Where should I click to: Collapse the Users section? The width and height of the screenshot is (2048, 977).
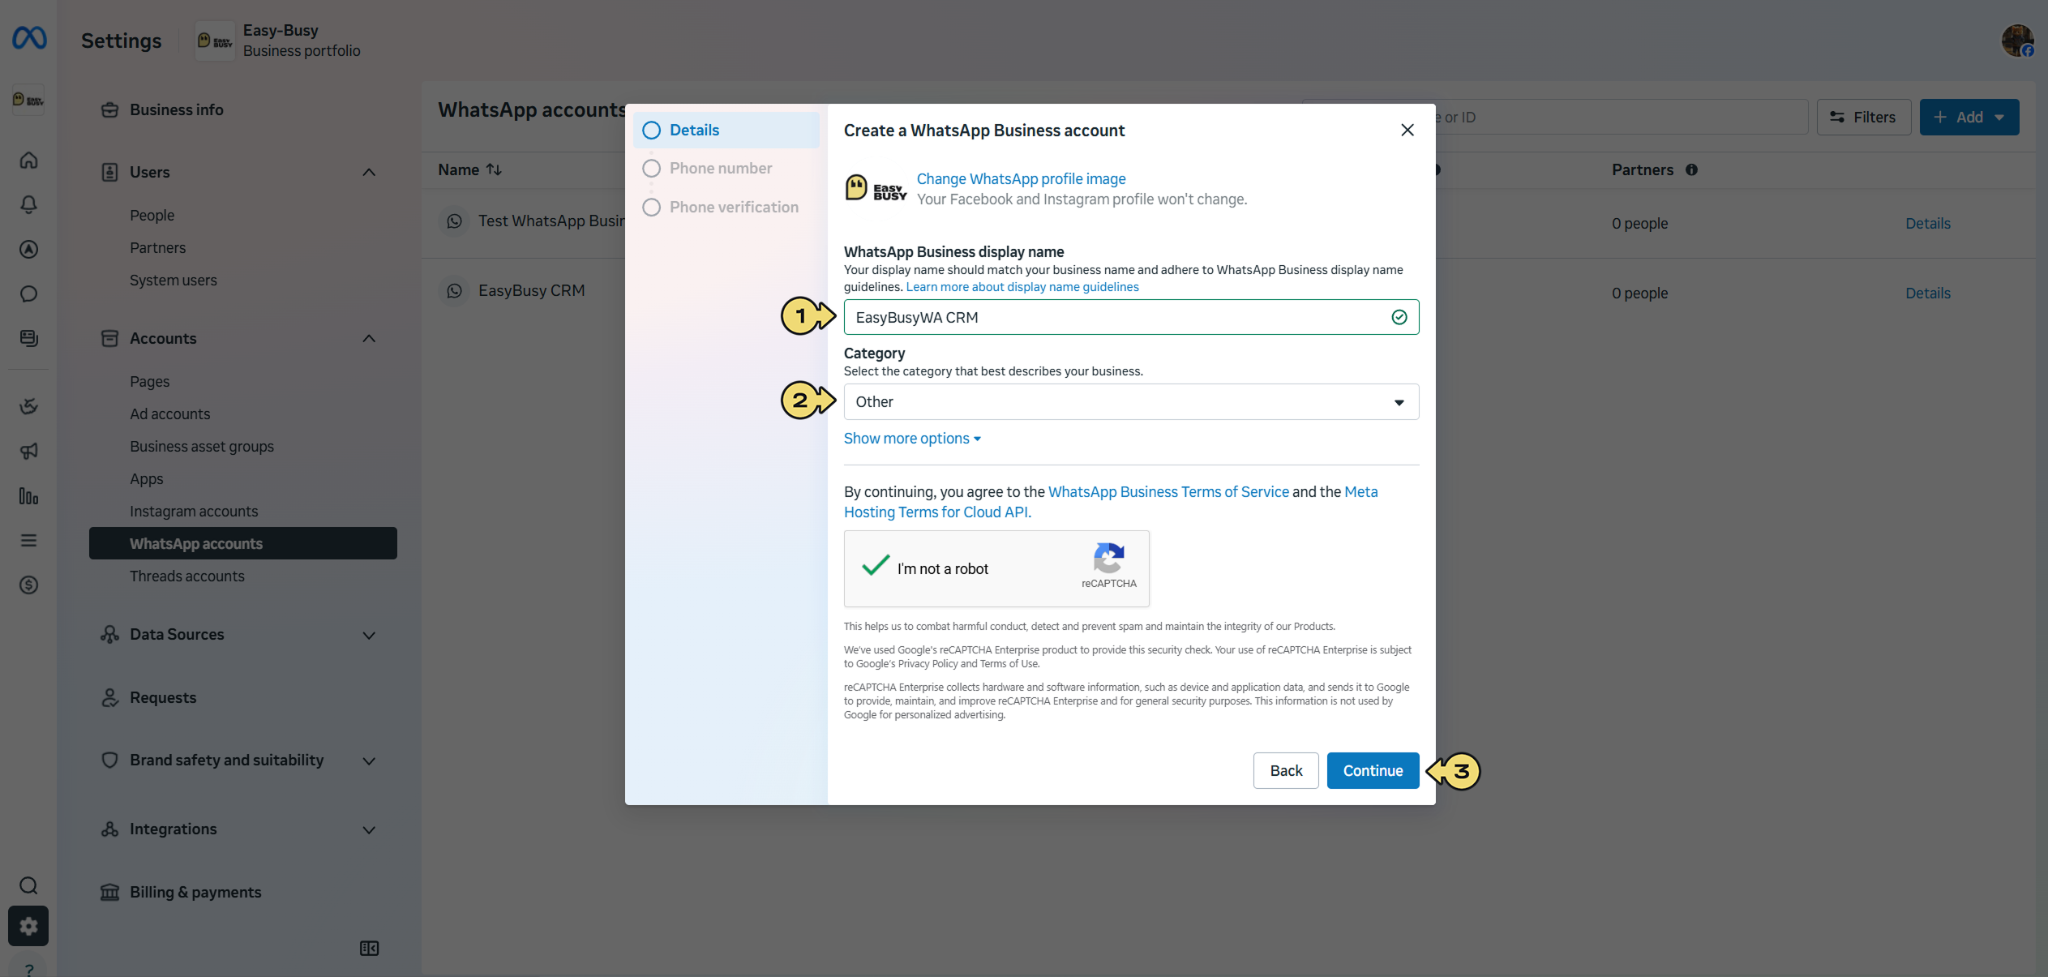click(x=369, y=172)
